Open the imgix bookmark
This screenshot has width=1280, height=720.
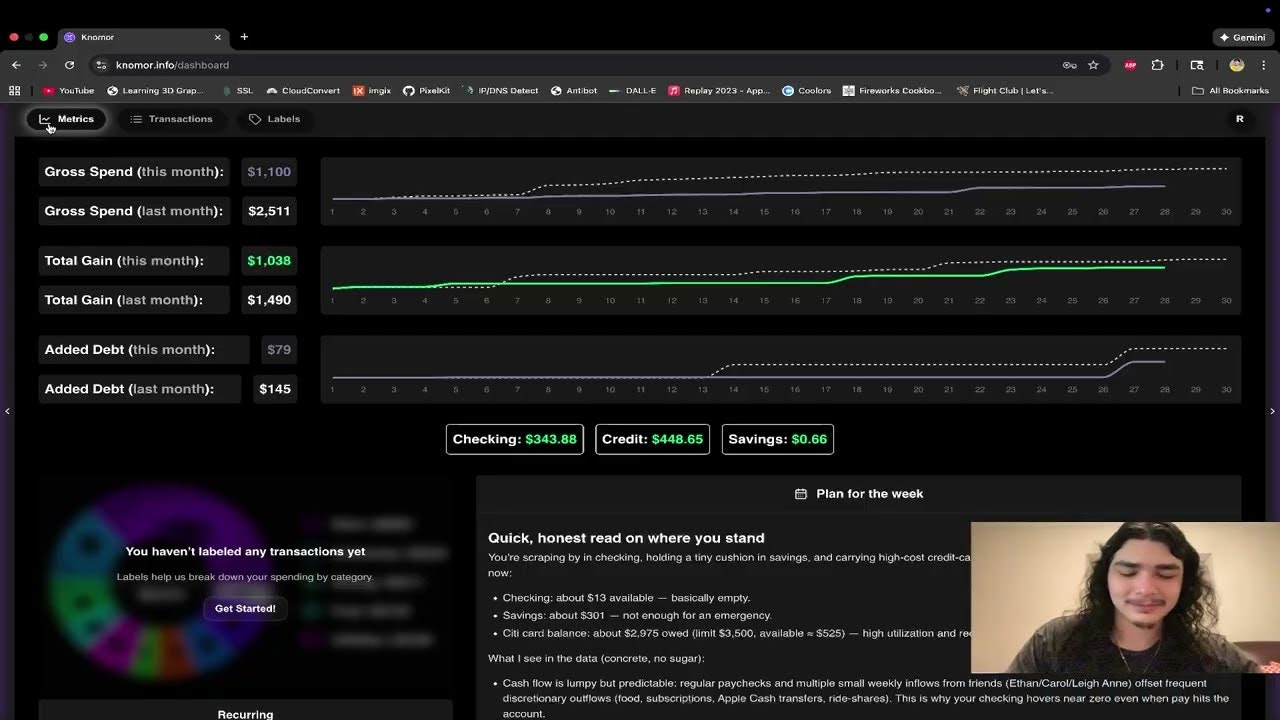[x=372, y=91]
